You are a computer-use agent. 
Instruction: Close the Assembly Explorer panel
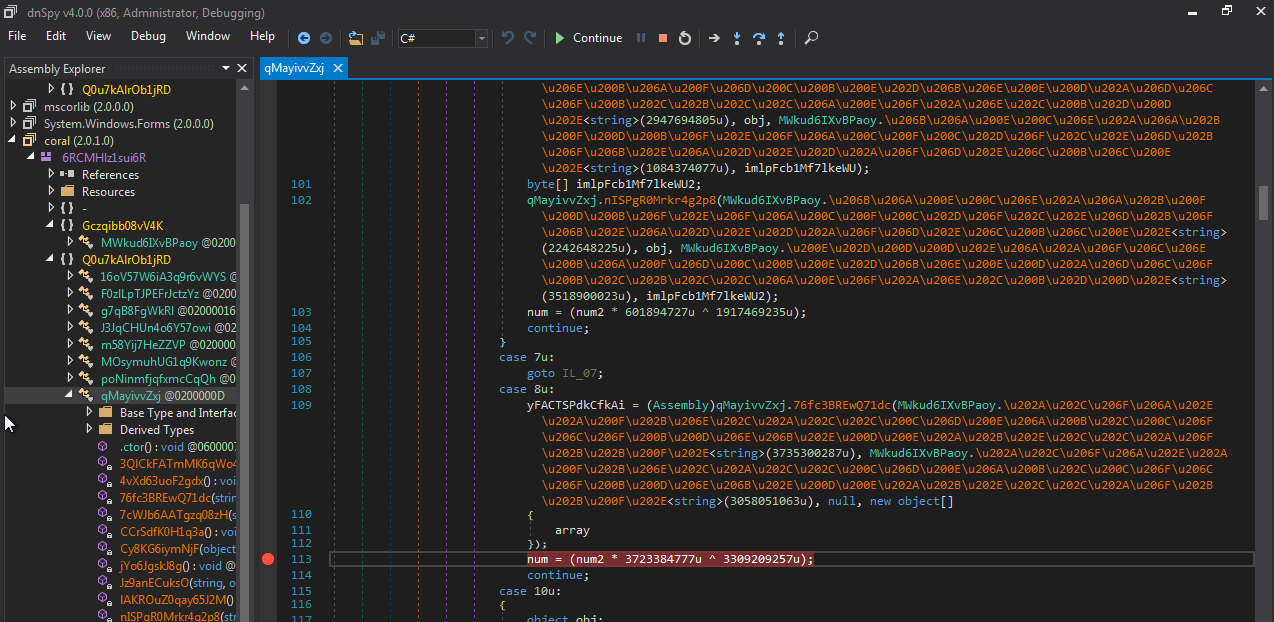pyautogui.click(x=241, y=68)
